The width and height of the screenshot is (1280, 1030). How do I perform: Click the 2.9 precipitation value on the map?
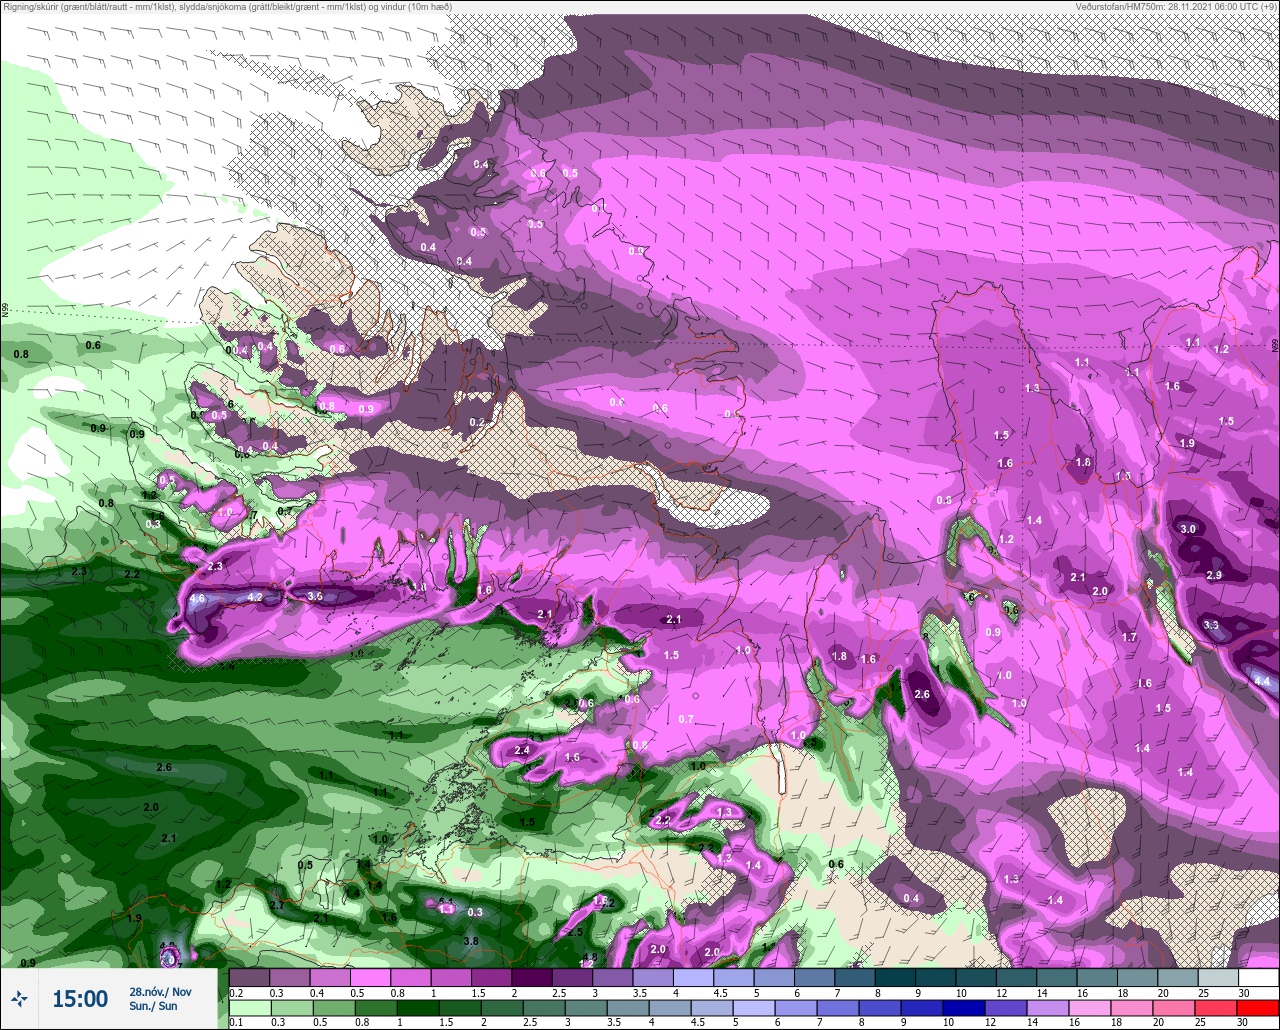pyautogui.click(x=1214, y=575)
